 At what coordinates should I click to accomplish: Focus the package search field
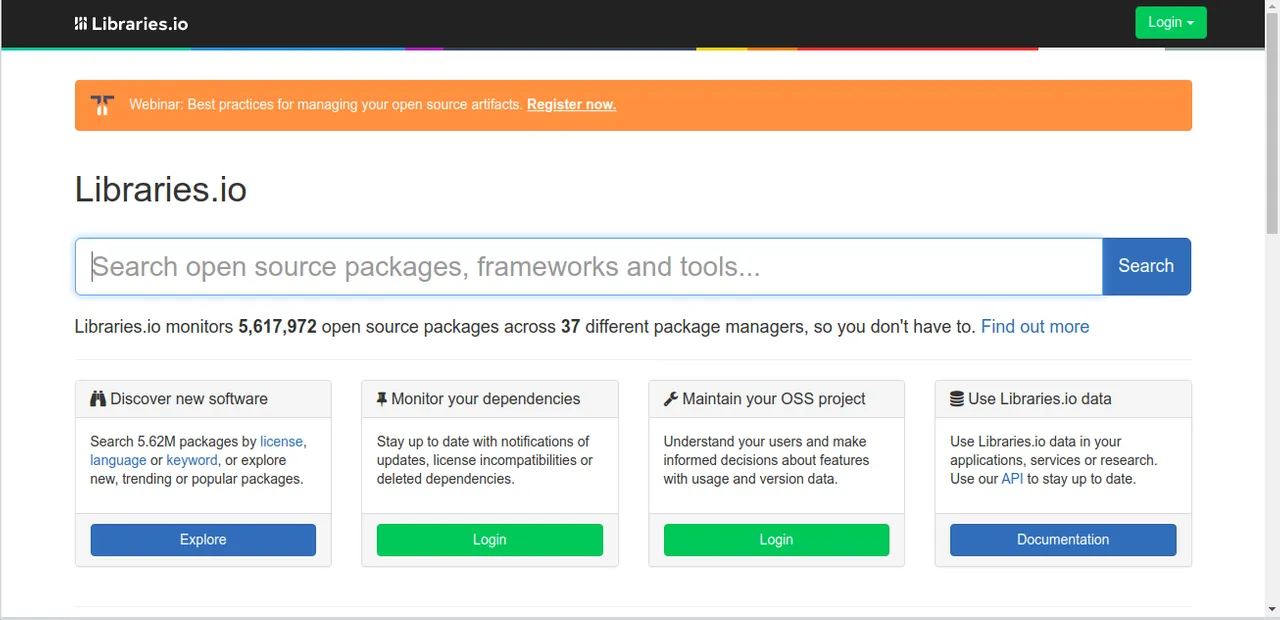point(589,266)
